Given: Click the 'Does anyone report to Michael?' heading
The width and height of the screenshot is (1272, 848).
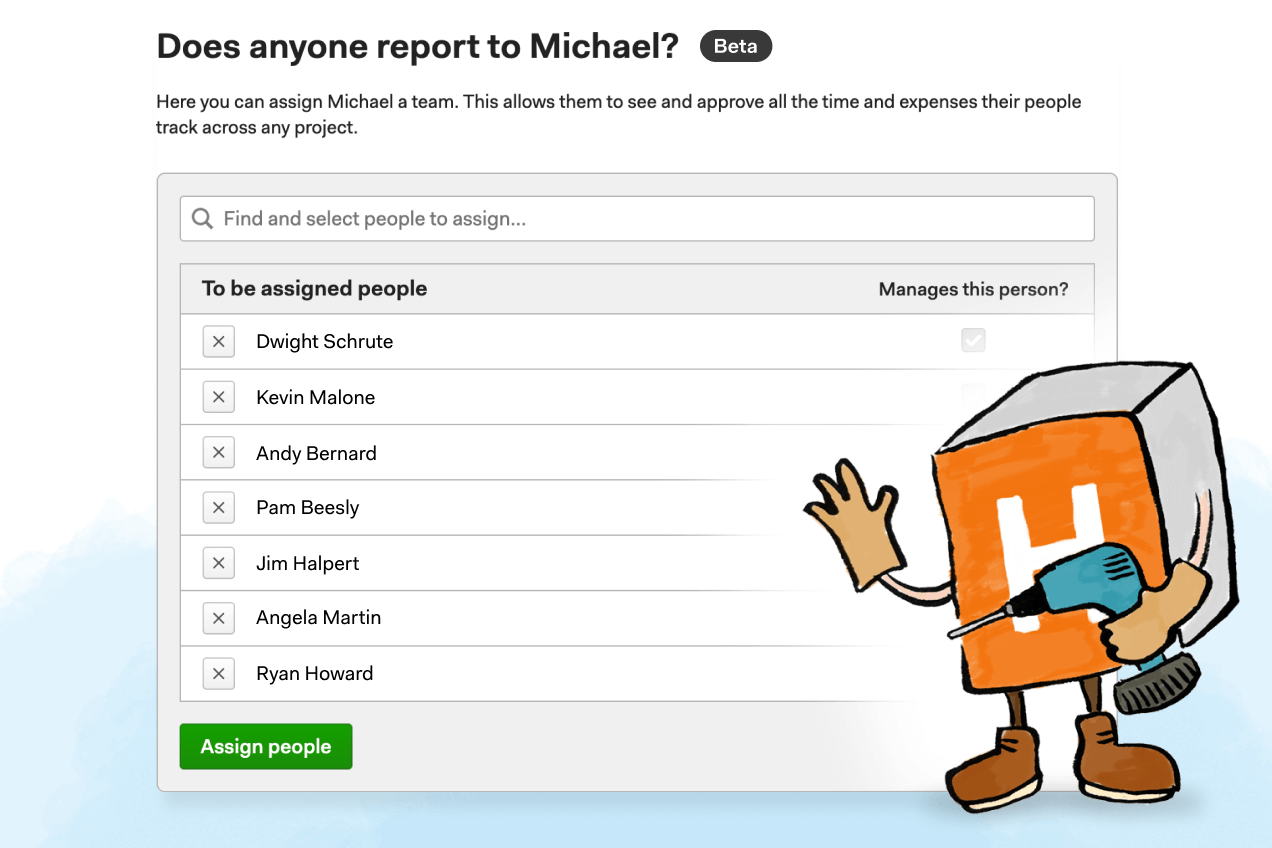Looking at the screenshot, I should tap(418, 46).
